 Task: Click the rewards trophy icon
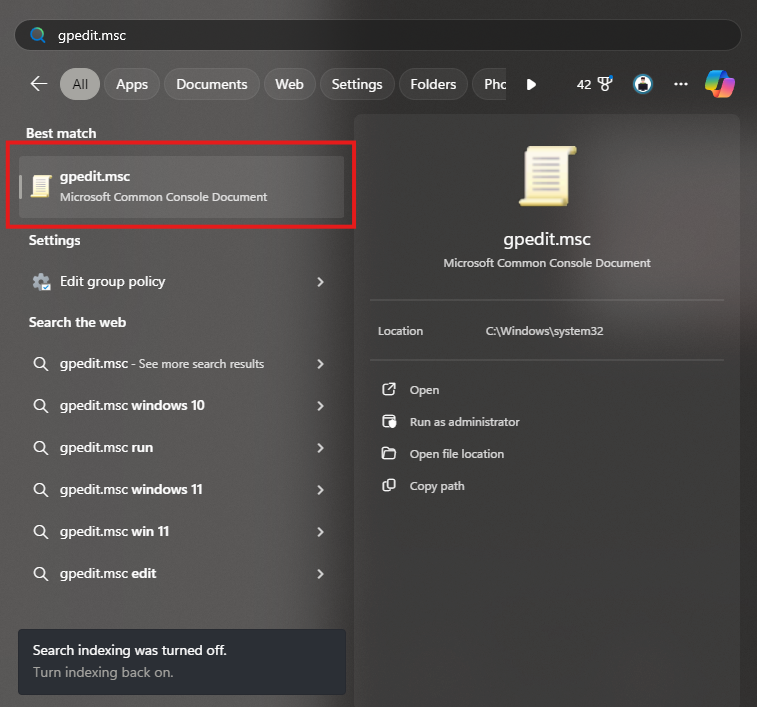[605, 84]
